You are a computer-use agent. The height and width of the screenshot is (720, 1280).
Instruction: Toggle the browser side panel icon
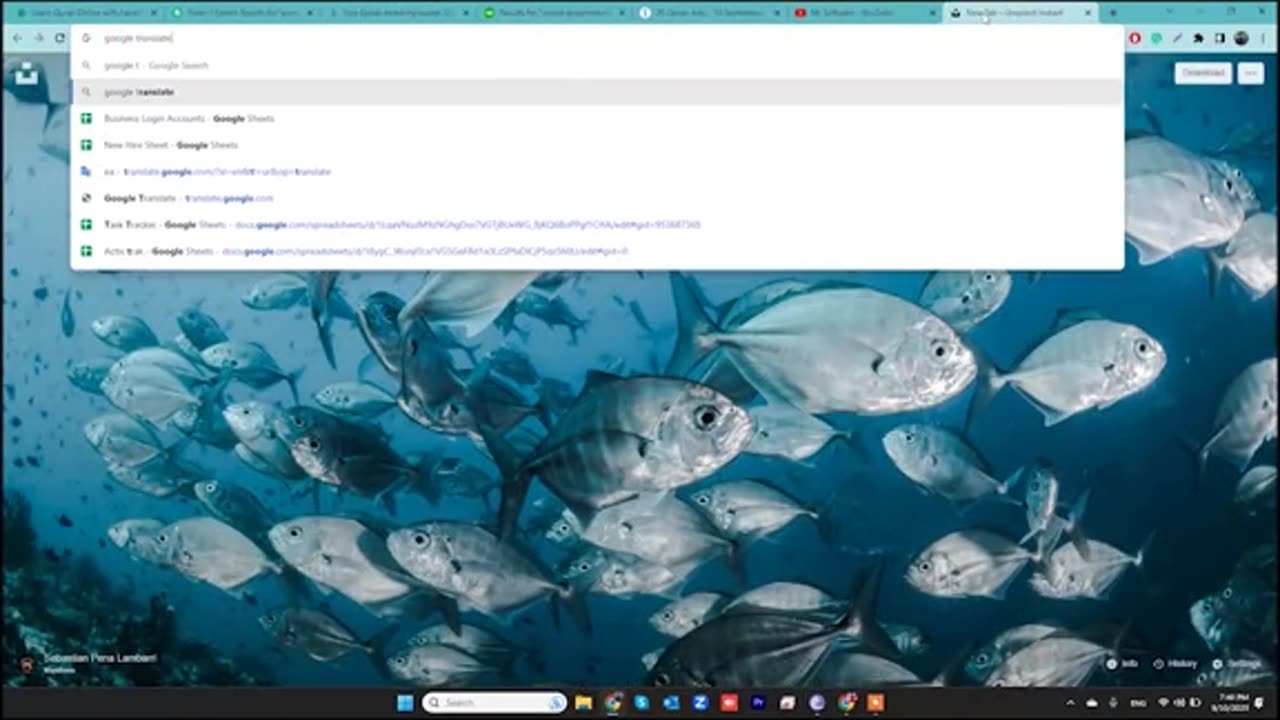click(1219, 38)
